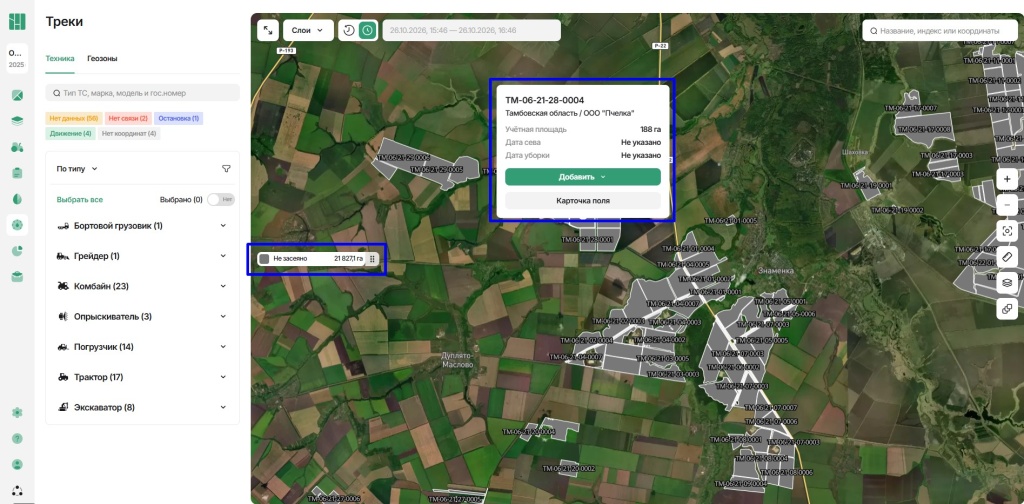Switch to the 'Техника' tab
The image size is (1024, 504).
tap(59, 58)
